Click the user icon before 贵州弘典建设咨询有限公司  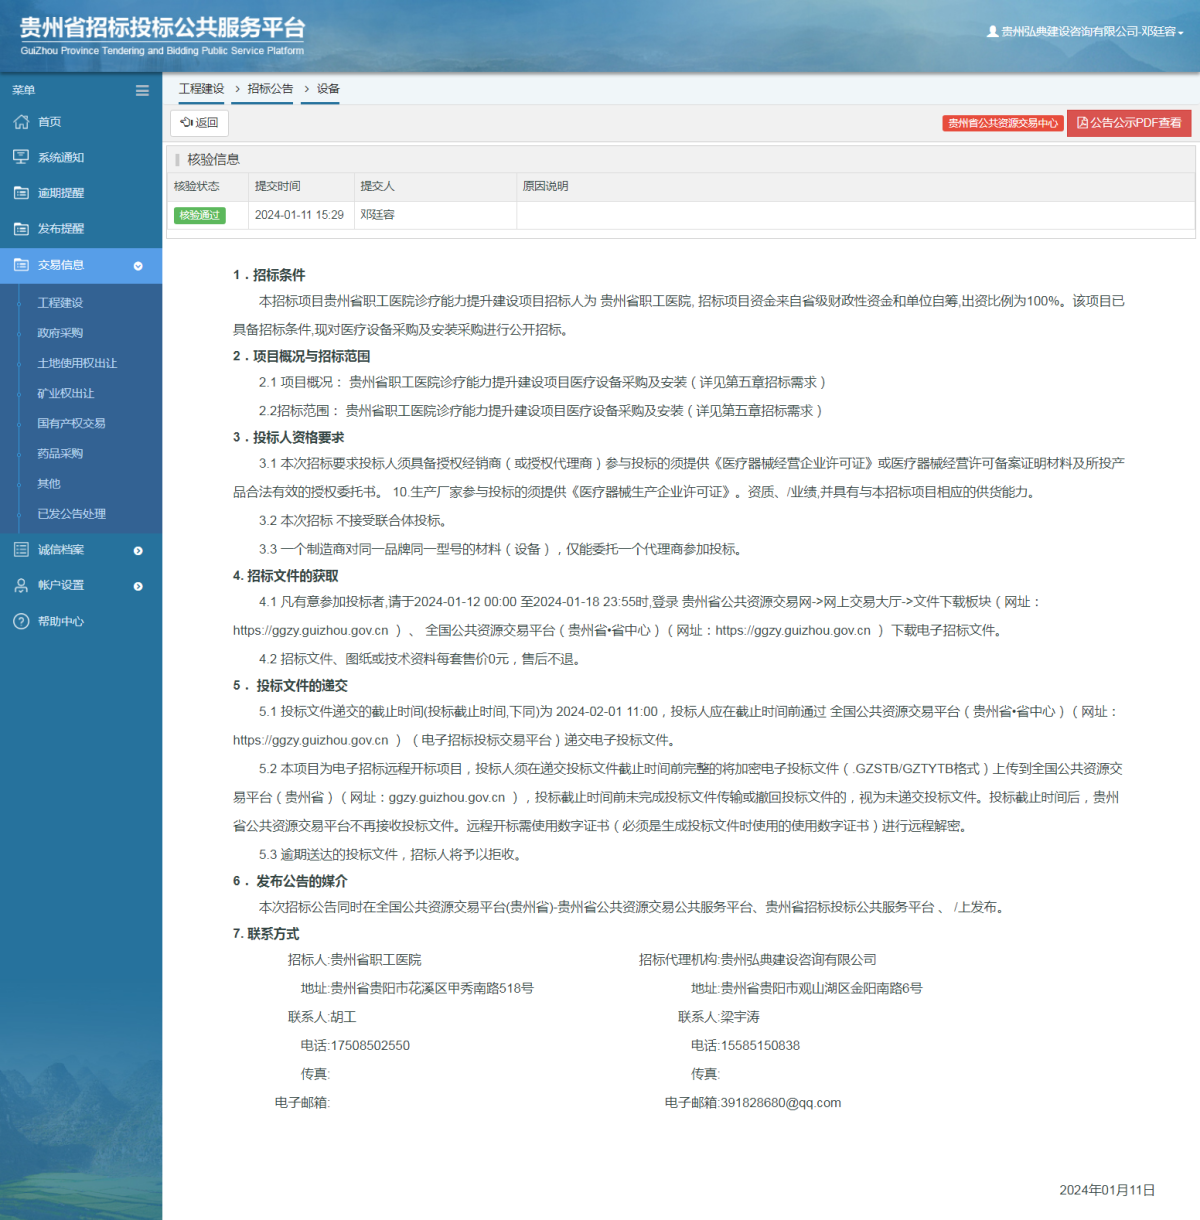pyautogui.click(x=990, y=31)
